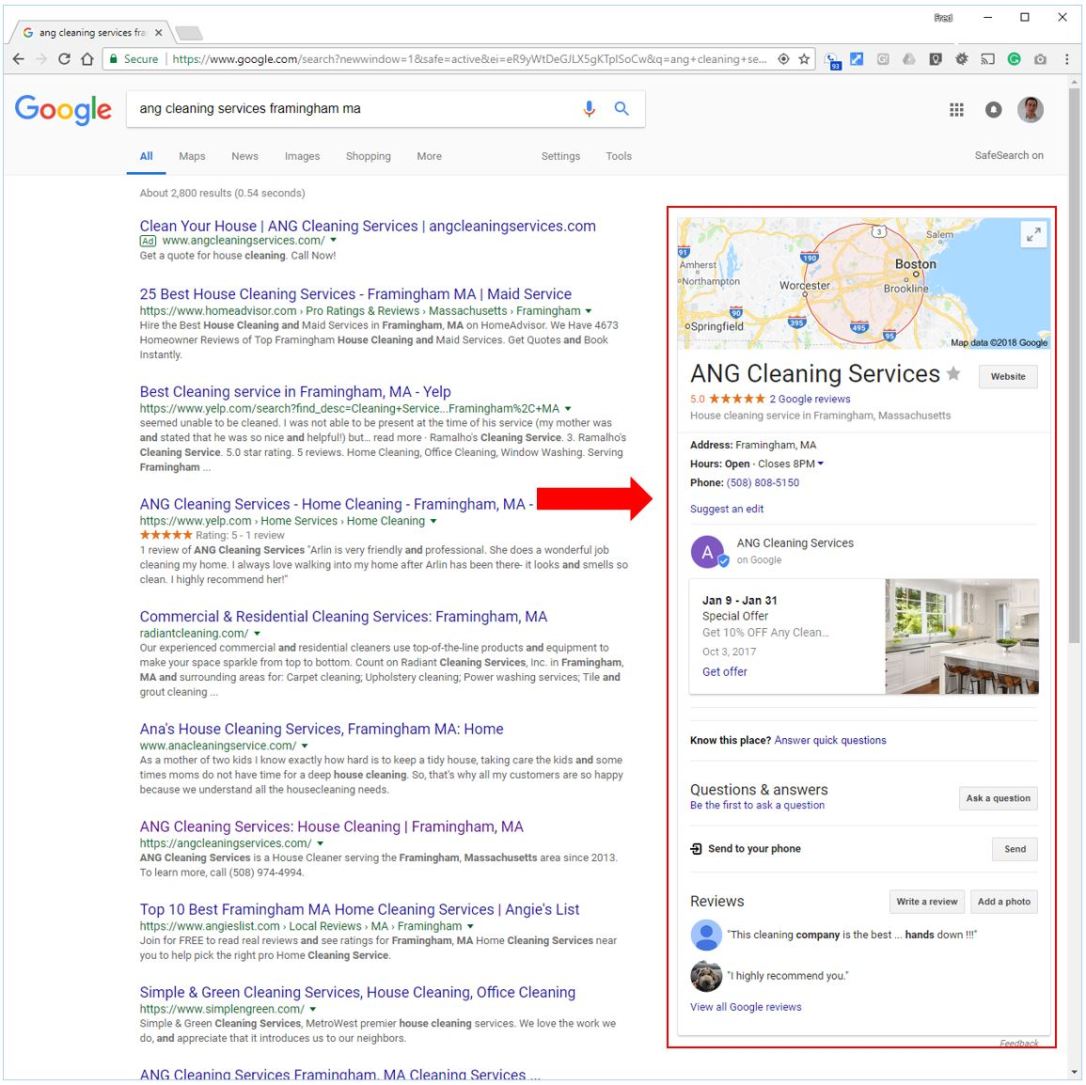Click the gear extension icon in toolbar
The height and width of the screenshot is (1085, 1086).
point(961,60)
